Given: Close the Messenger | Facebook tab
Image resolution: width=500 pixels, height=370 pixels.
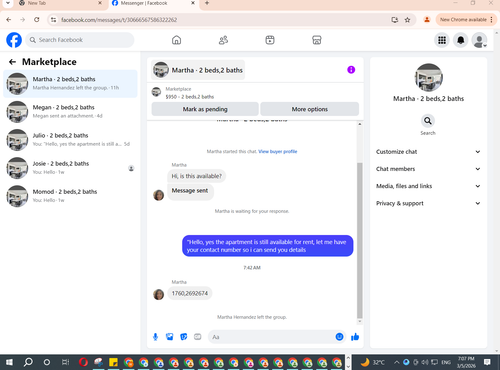Looking at the screenshot, I should [x=193, y=3].
